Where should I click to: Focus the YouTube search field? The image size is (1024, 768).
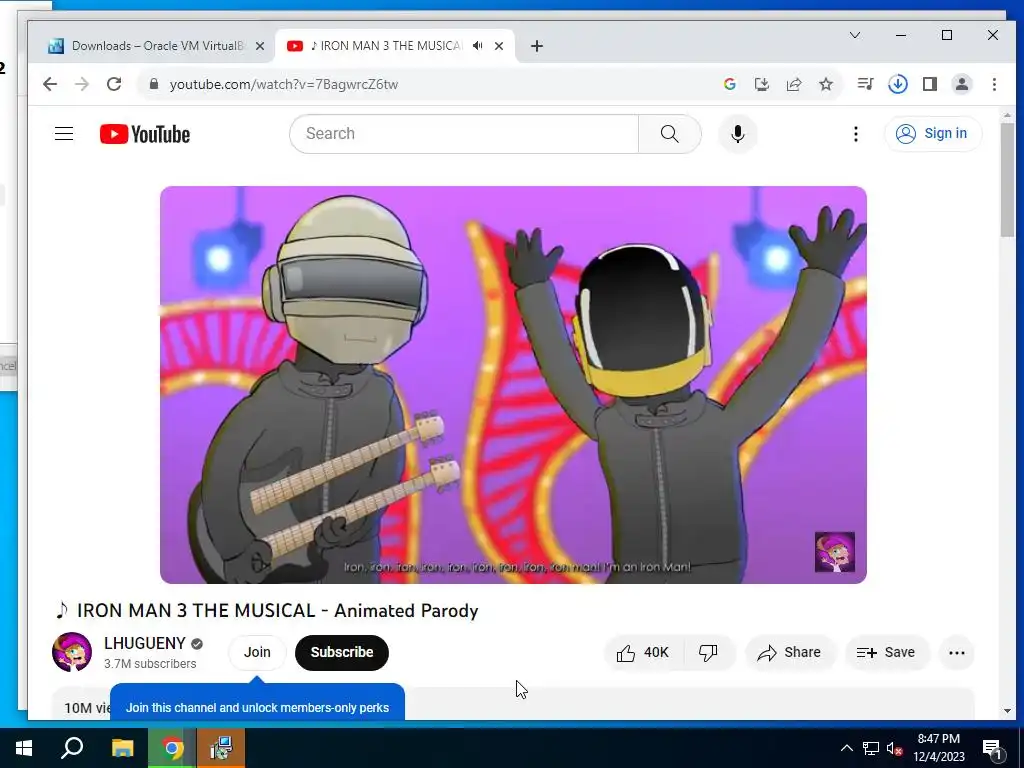(464, 134)
